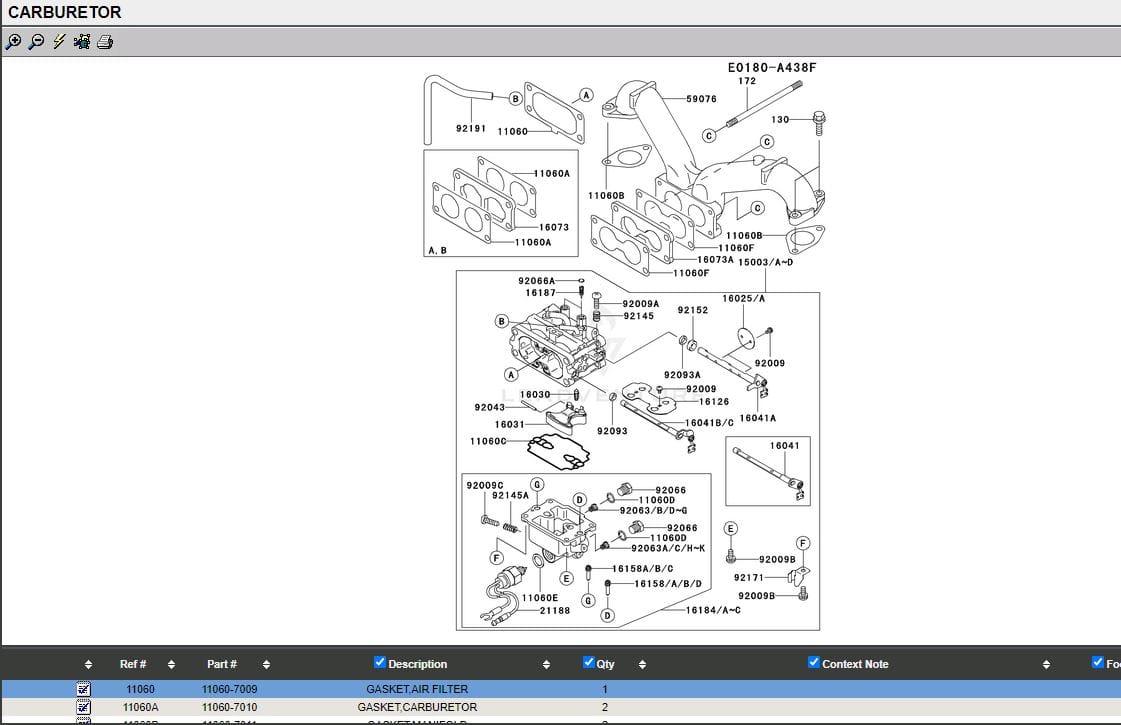
Task: Click the zoom in magnifier icon
Action: [13, 42]
